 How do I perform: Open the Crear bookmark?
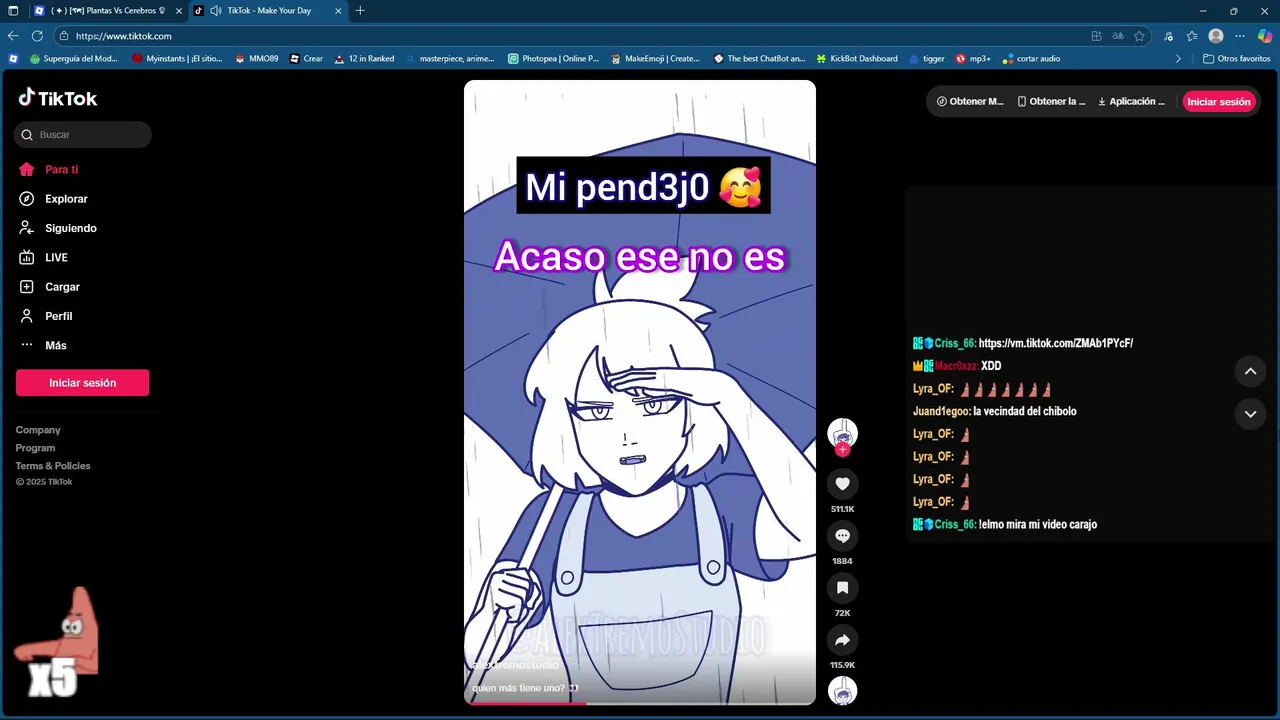point(306,59)
